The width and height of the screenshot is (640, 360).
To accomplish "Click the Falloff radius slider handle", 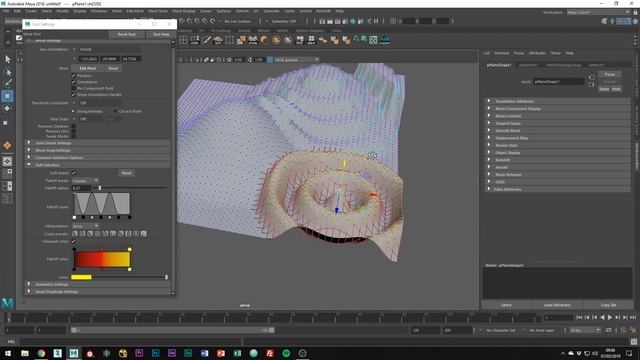I will [x=100, y=188].
